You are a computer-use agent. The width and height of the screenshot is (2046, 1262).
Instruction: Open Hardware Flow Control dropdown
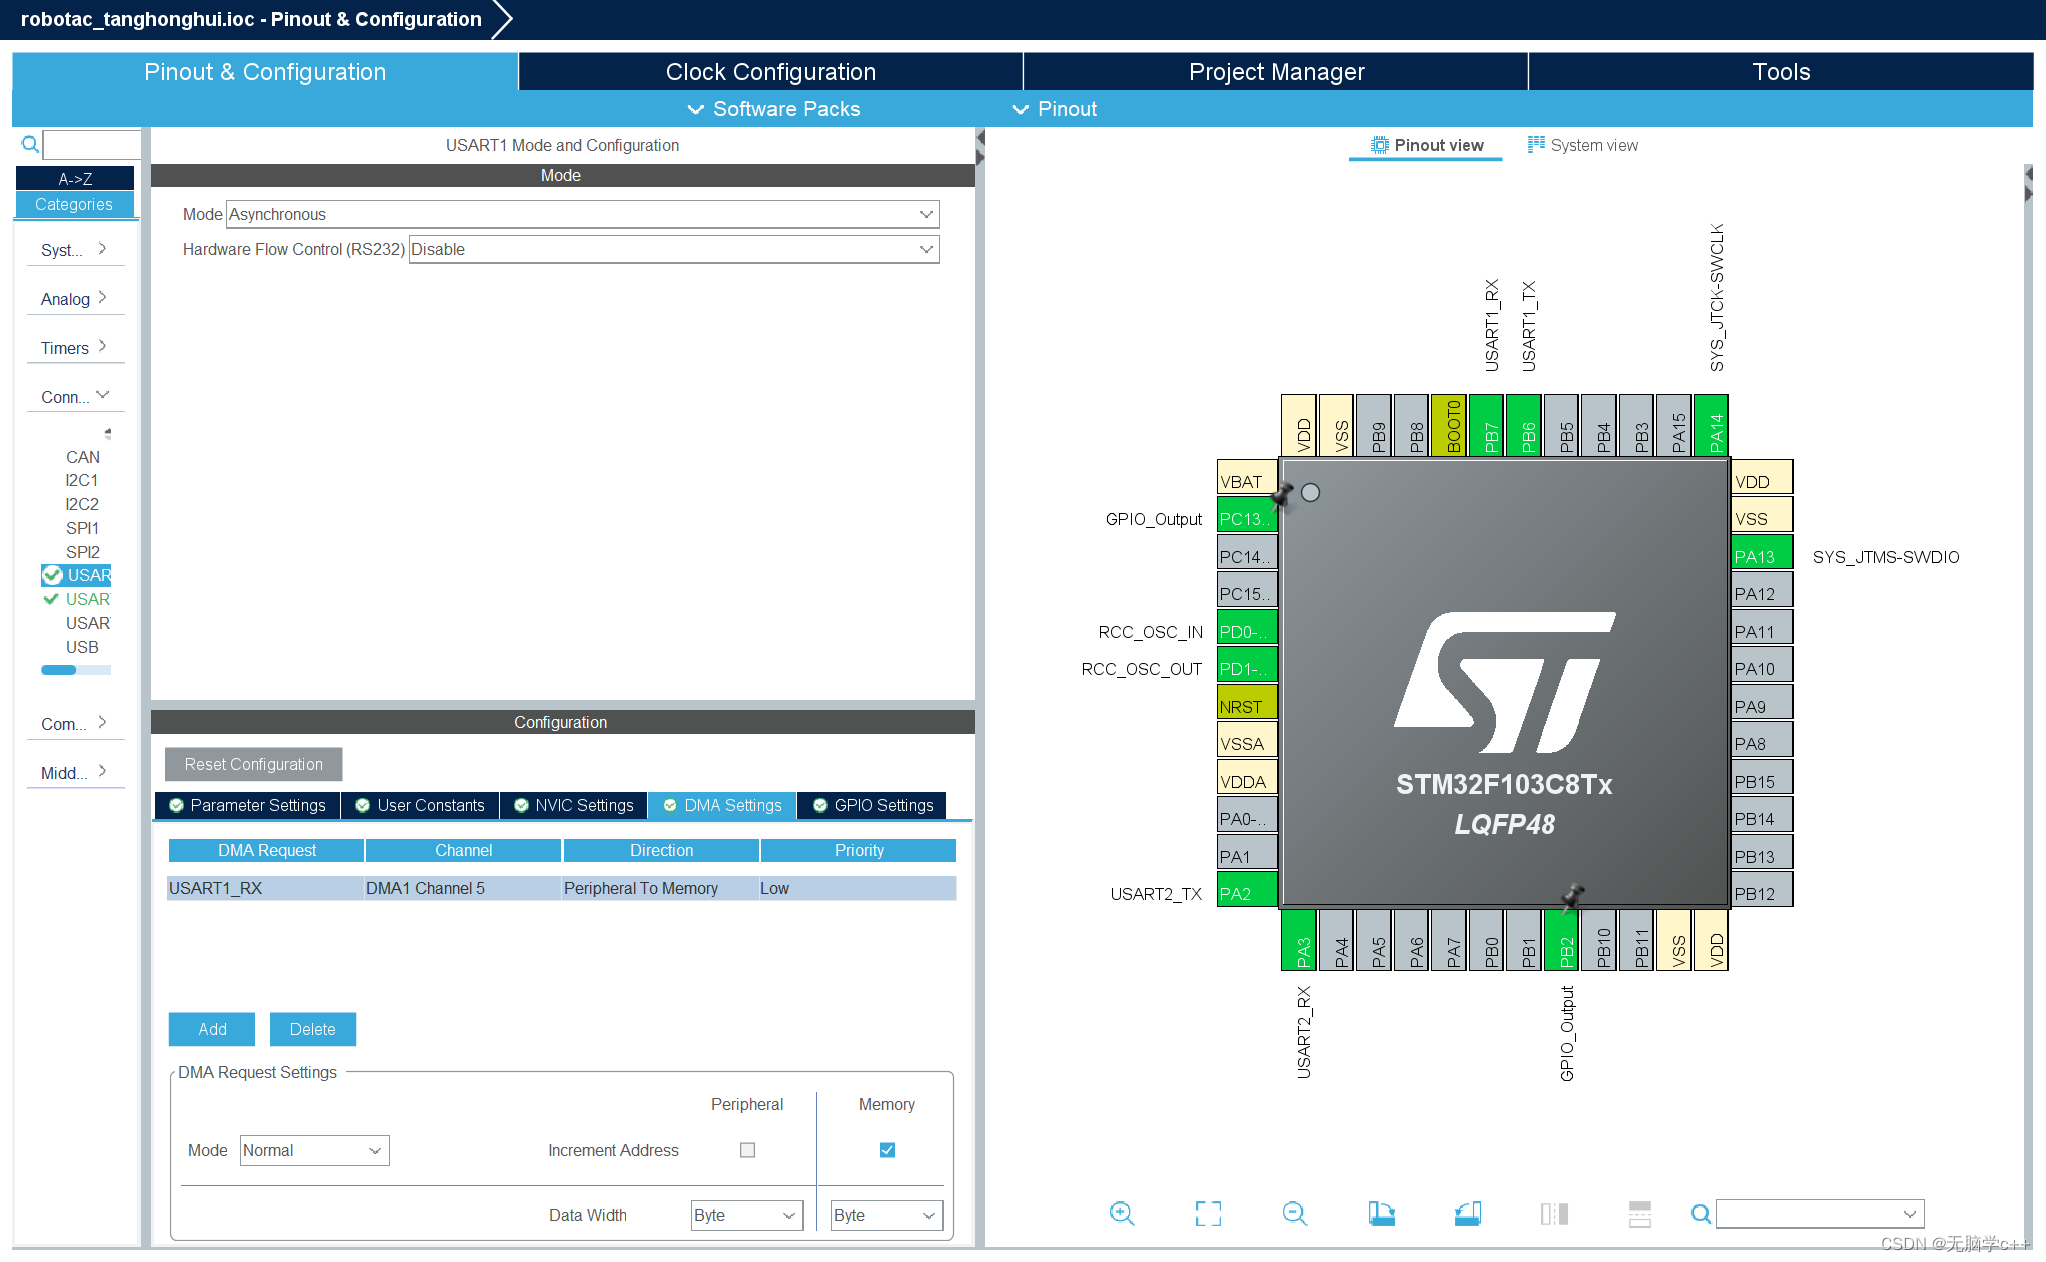pyautogui.click(x=926, y=249)
